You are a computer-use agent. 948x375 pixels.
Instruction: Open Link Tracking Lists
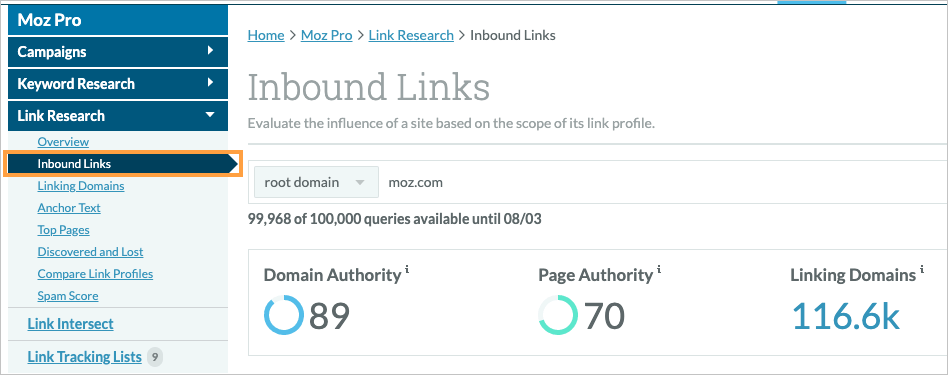pos(84,357)
